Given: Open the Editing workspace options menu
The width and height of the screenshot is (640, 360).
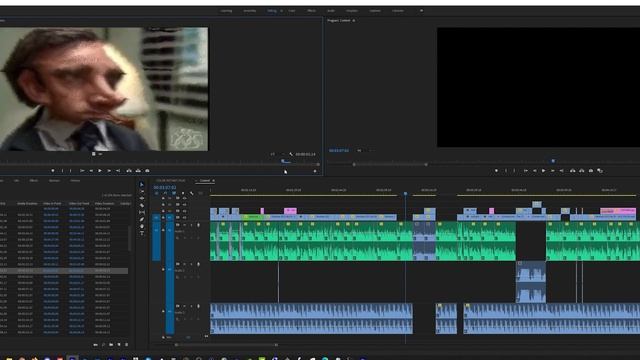Looking at the screenshot, I should pos(281,11).
